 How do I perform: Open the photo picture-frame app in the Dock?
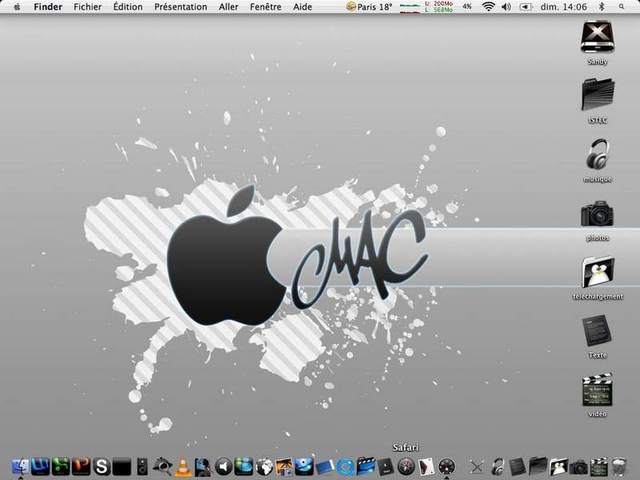284,467
